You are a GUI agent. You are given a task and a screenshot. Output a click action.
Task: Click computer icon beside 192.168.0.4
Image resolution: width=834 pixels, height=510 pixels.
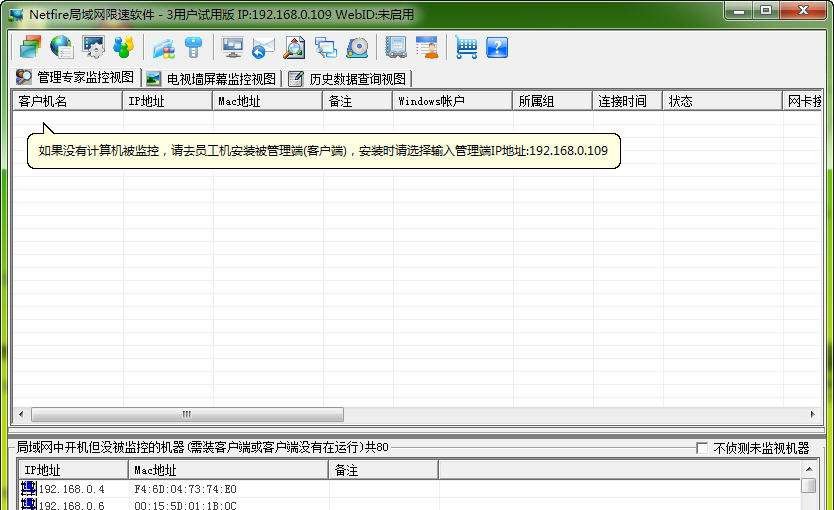tap(29, 488)
